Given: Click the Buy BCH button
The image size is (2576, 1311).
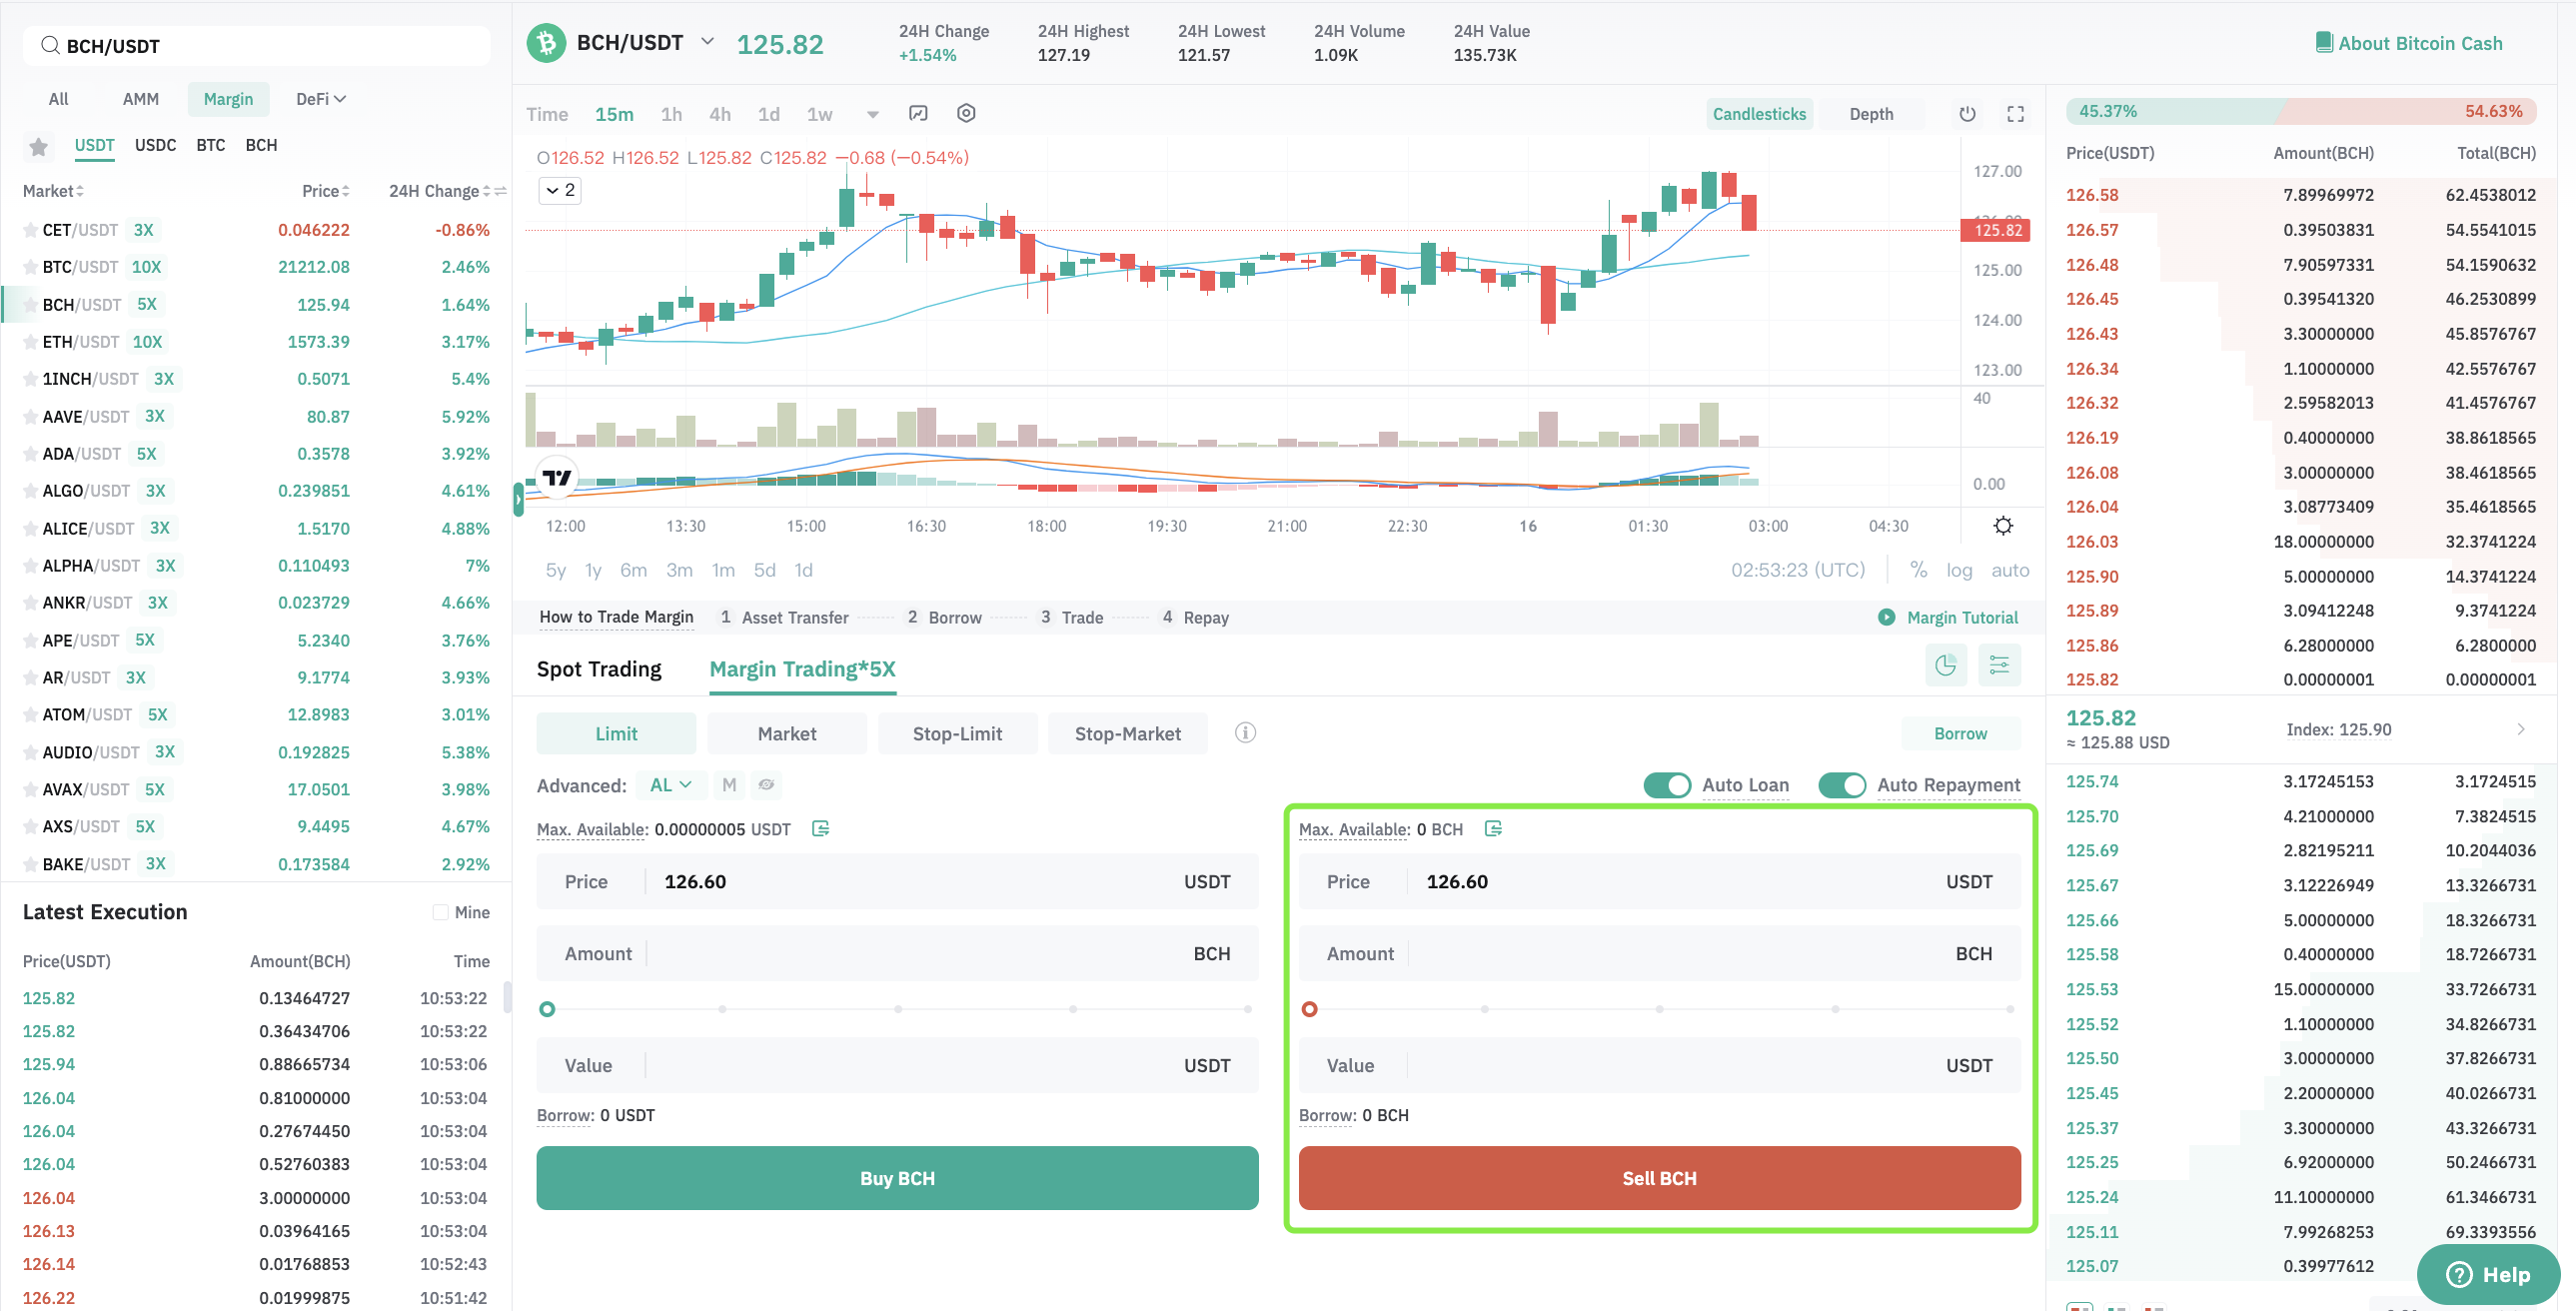Looking at the screenshot, I should [897, 1178].
